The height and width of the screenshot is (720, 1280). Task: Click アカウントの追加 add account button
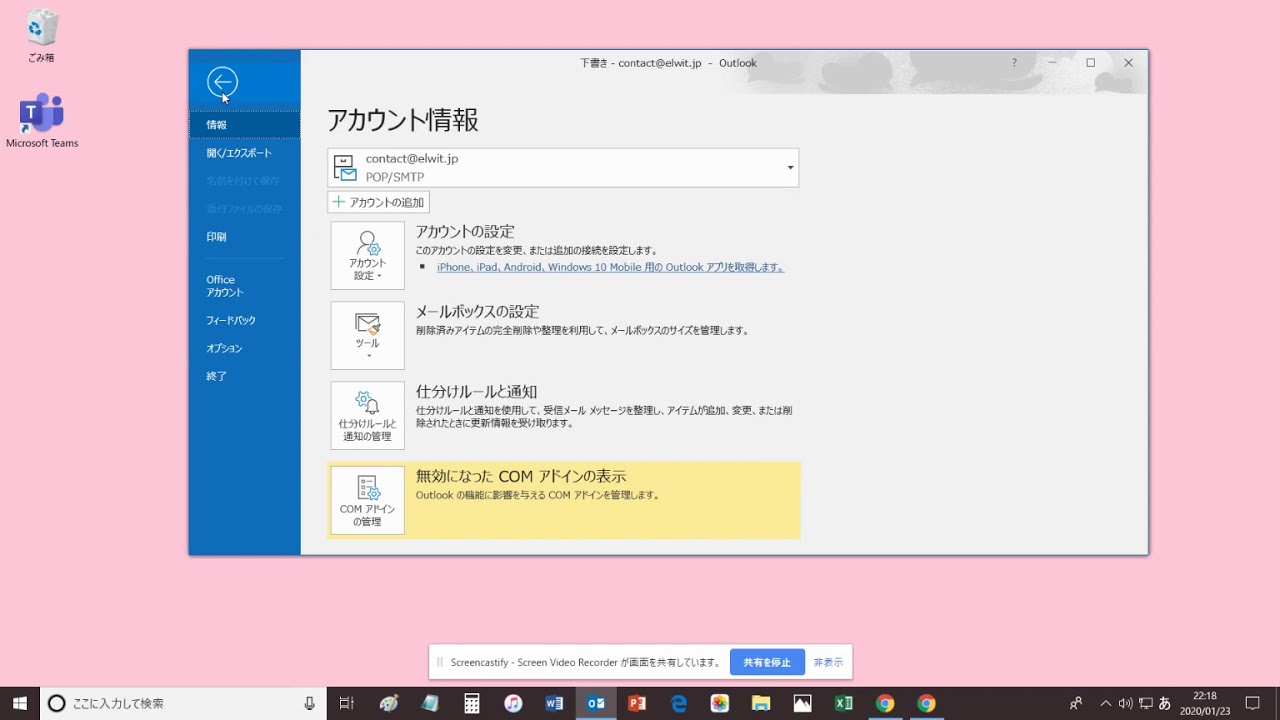(x=378, y=202)
